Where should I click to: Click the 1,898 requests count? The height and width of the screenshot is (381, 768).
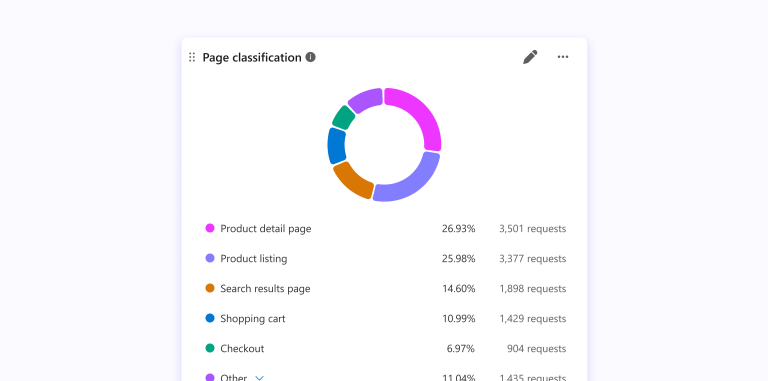532,289
